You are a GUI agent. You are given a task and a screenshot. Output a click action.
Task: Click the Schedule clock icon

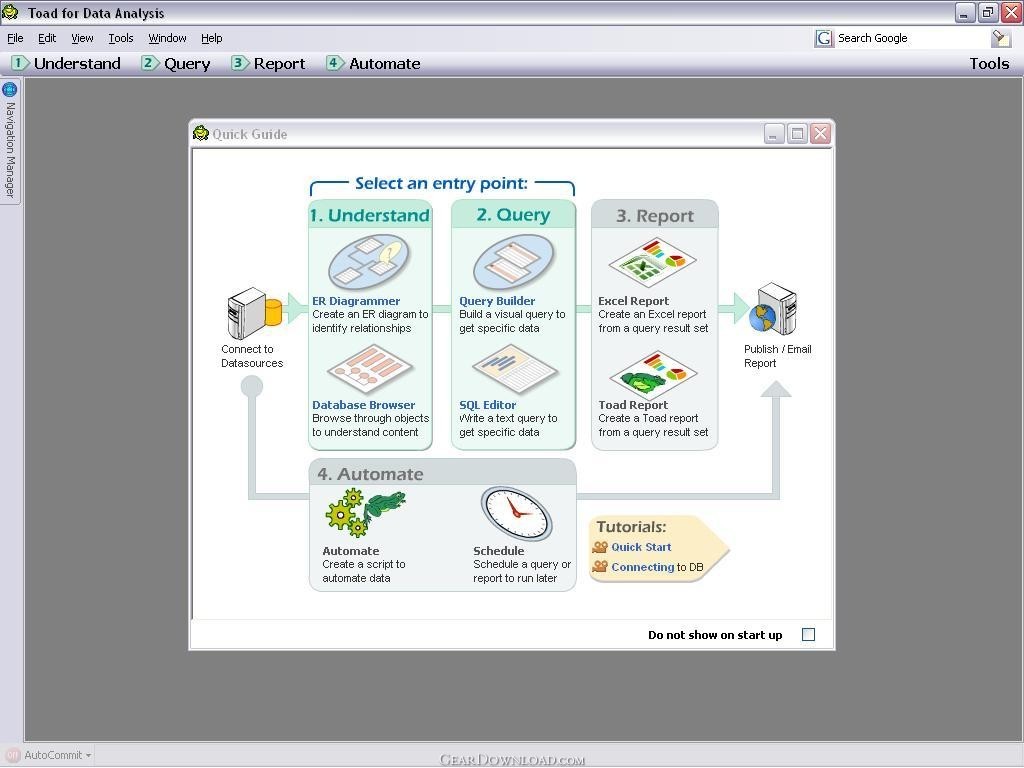tap(516, 513)
